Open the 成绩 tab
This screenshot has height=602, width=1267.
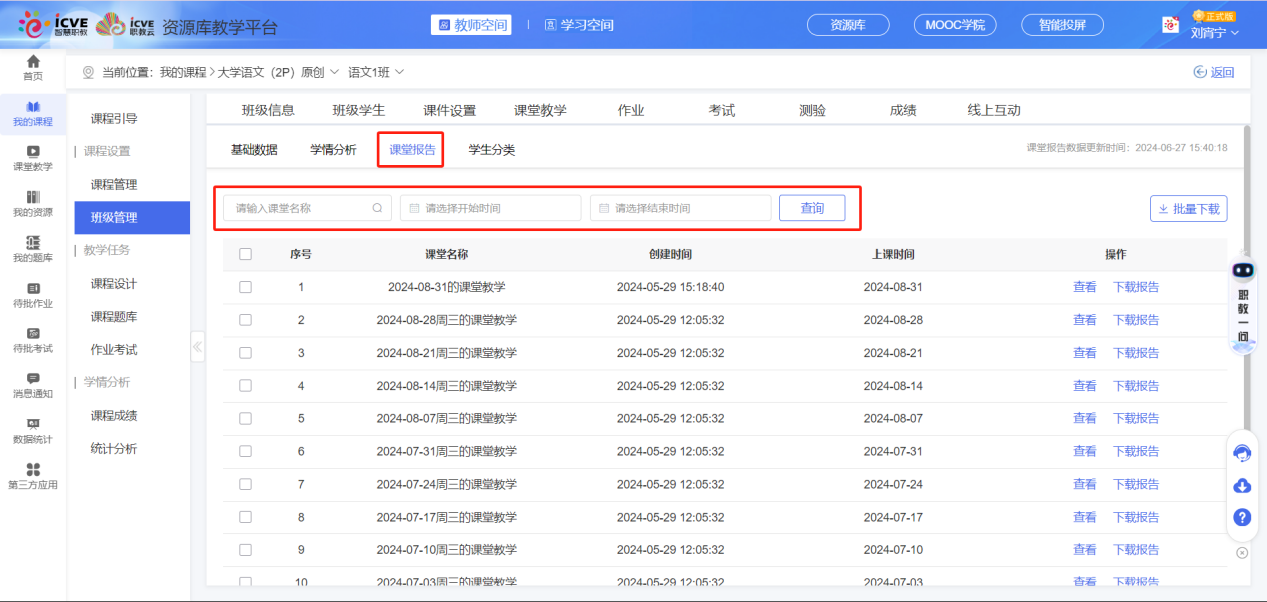pos(902,110)
